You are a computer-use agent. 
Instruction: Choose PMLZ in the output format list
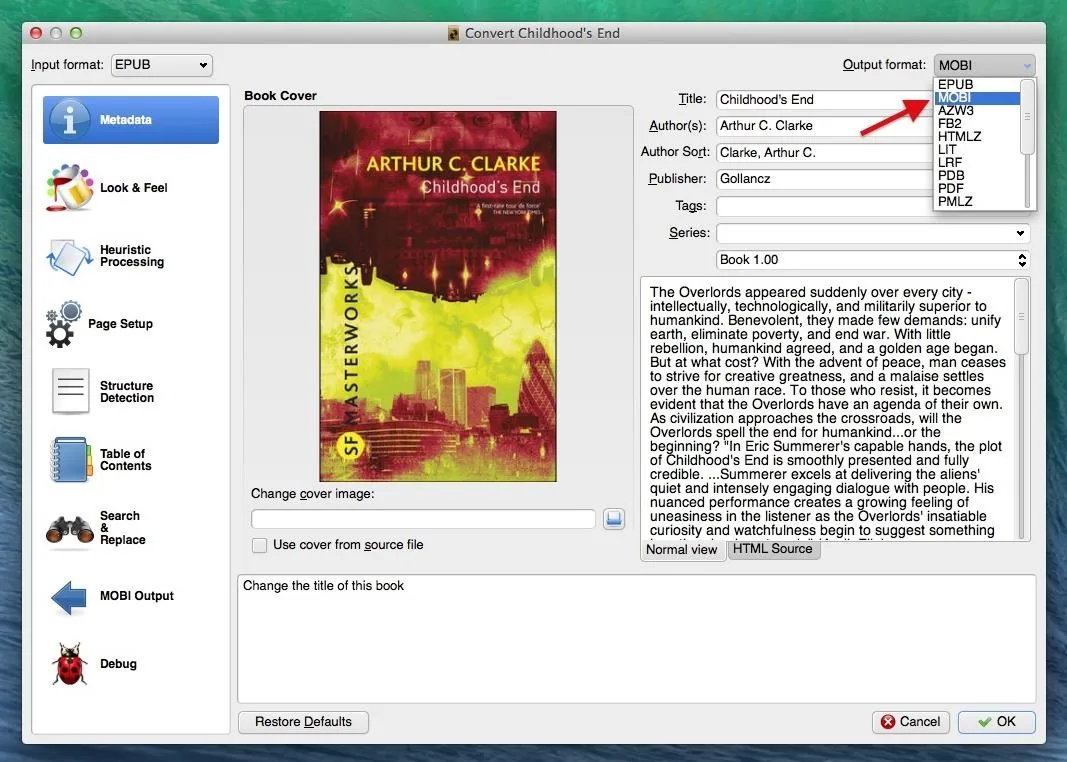(x=976, y=201)
